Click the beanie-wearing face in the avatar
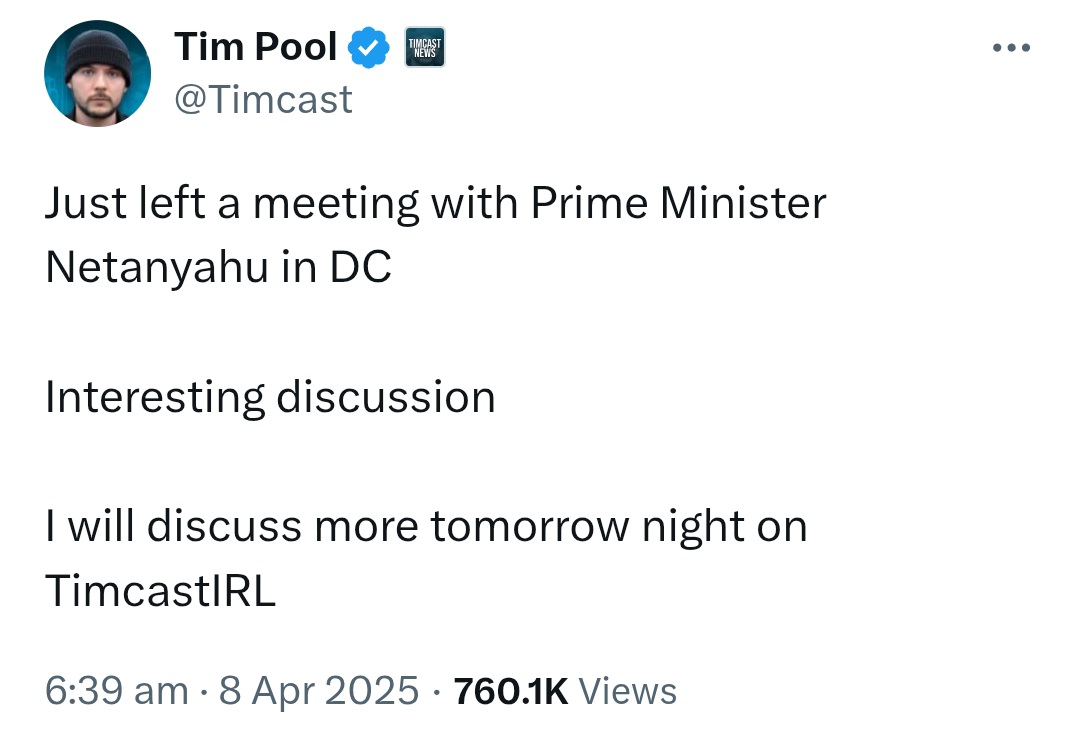The image size is (1080, 747). click(98, 79)
